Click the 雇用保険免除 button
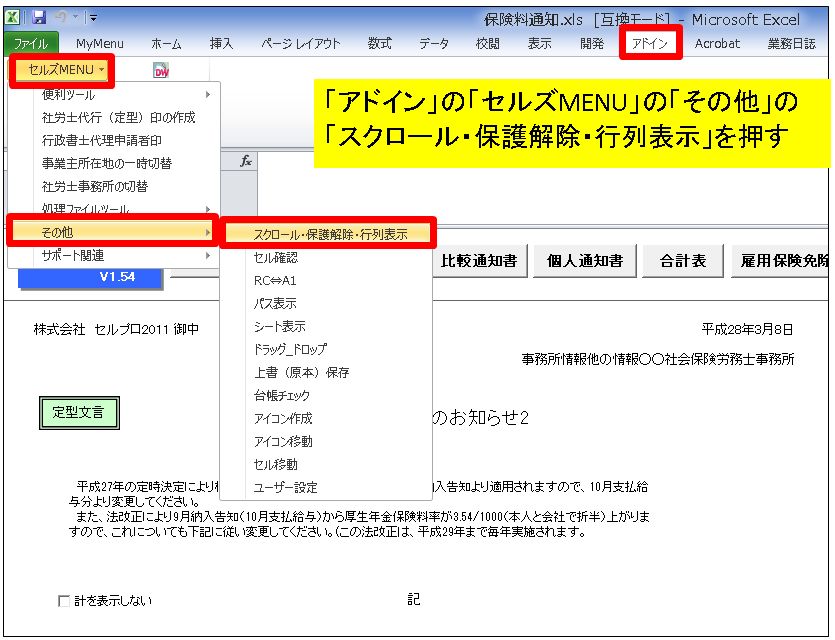Image resolution: width=835 pixels, height=640 pixels. tap(781, 260)
